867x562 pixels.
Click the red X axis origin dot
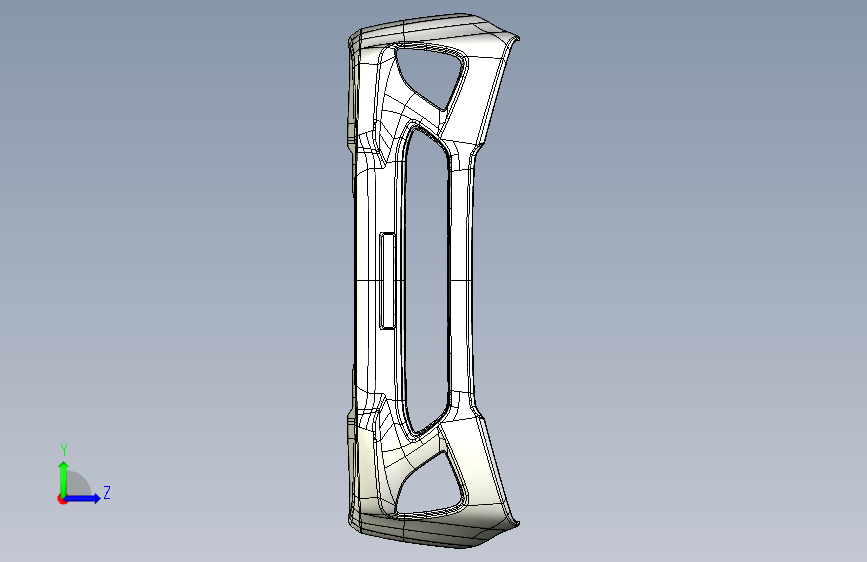click(61, 500)
